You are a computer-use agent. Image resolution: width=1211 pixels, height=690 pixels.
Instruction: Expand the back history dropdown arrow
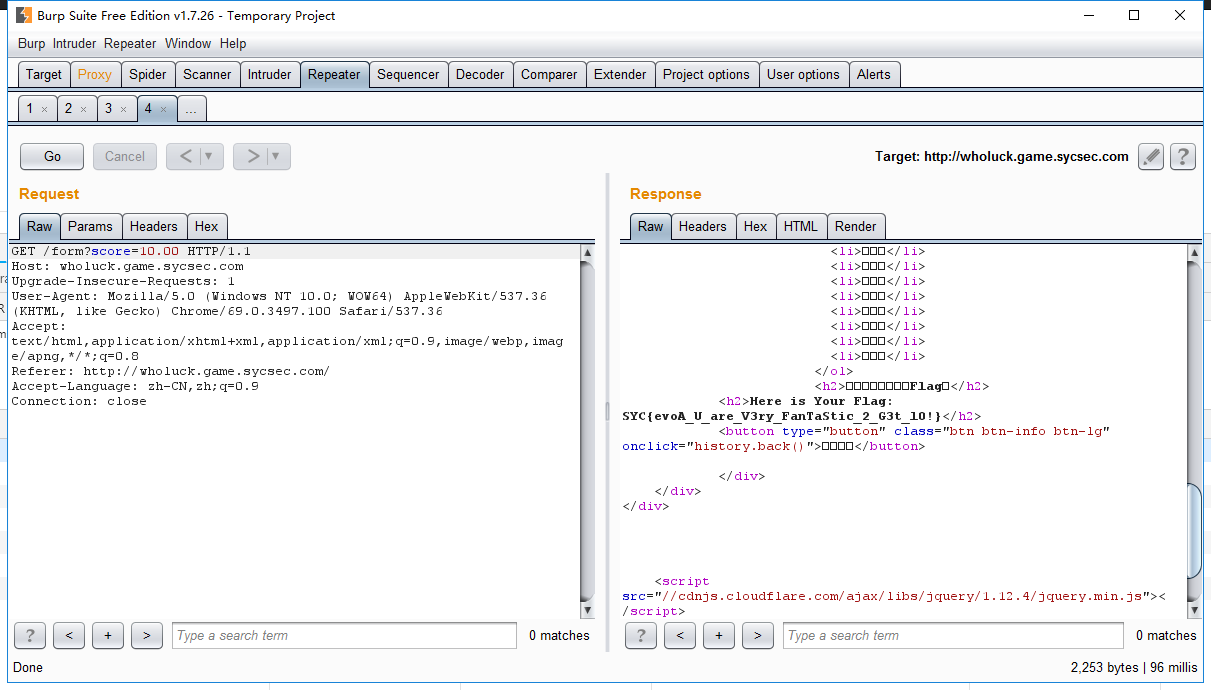pyautogui.click(x=210, y=156)
